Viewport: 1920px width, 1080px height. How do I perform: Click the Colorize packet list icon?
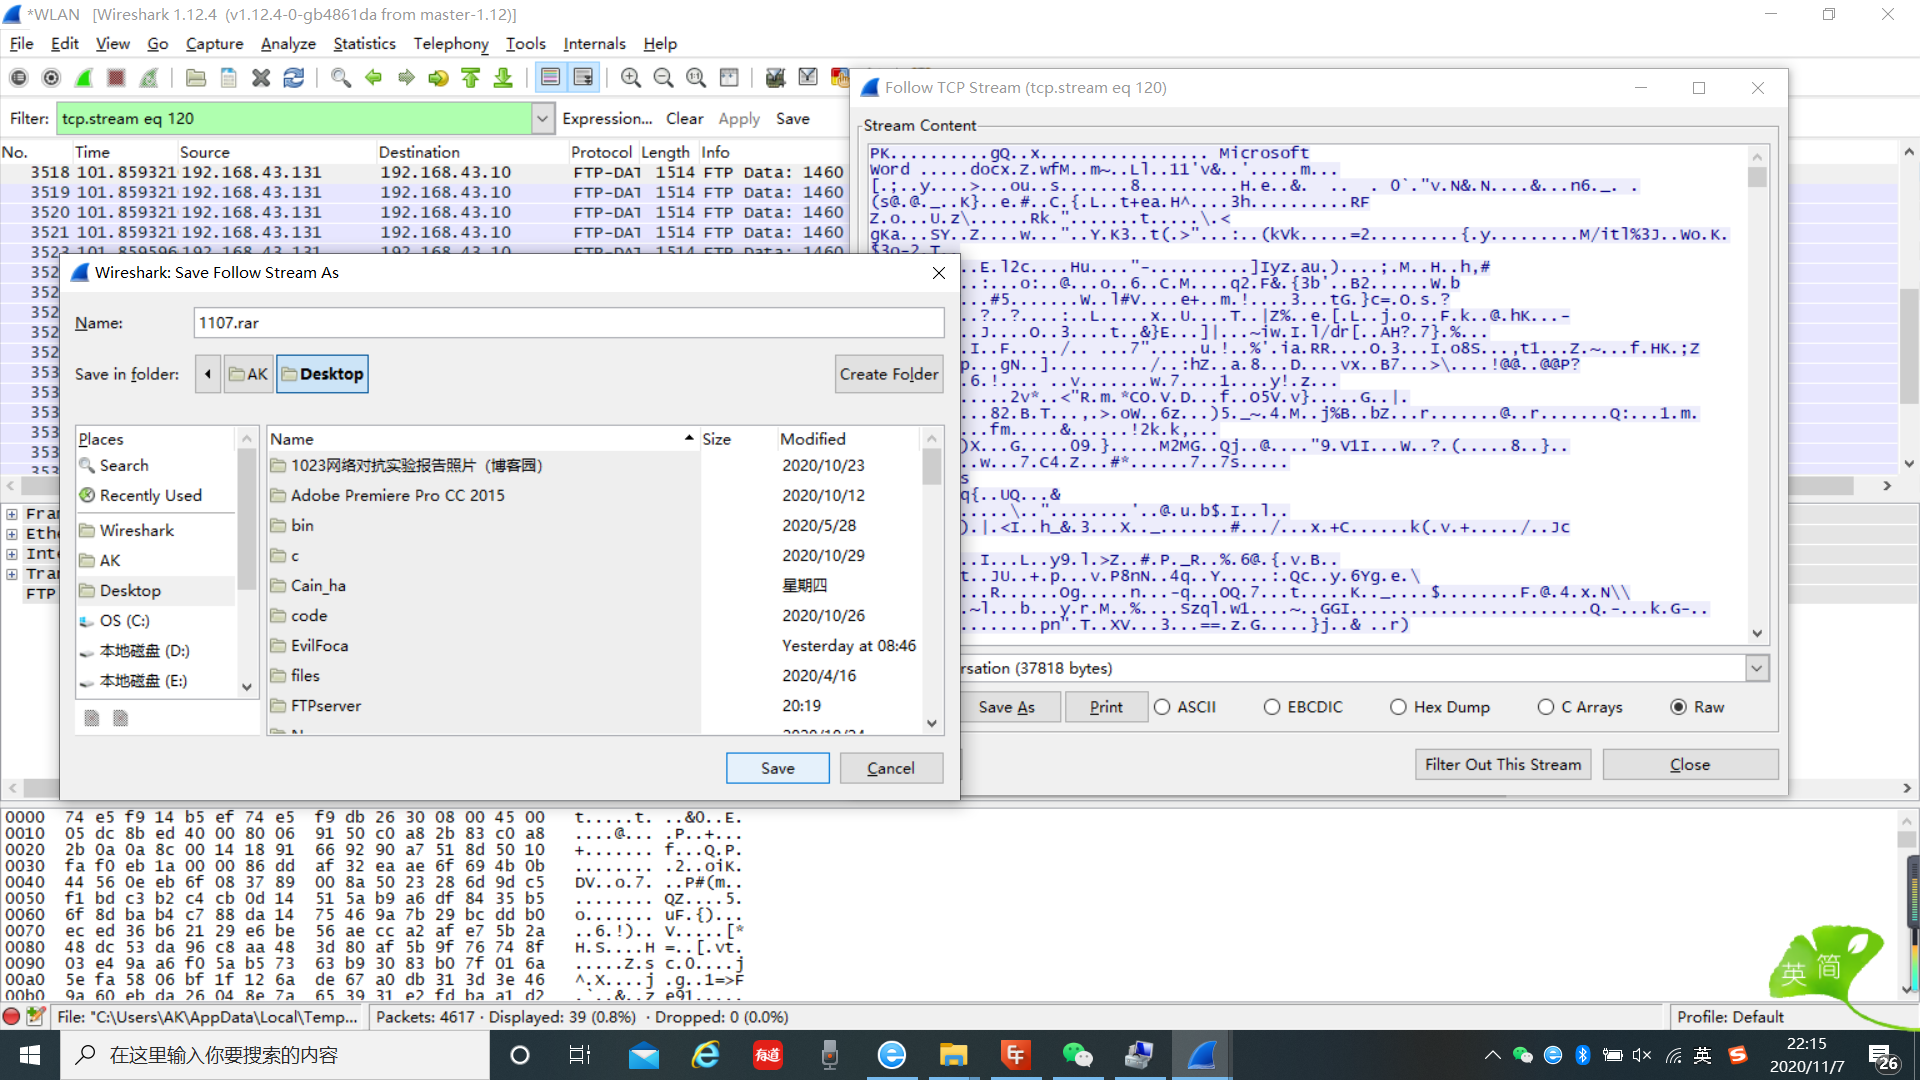pos(550,78)
